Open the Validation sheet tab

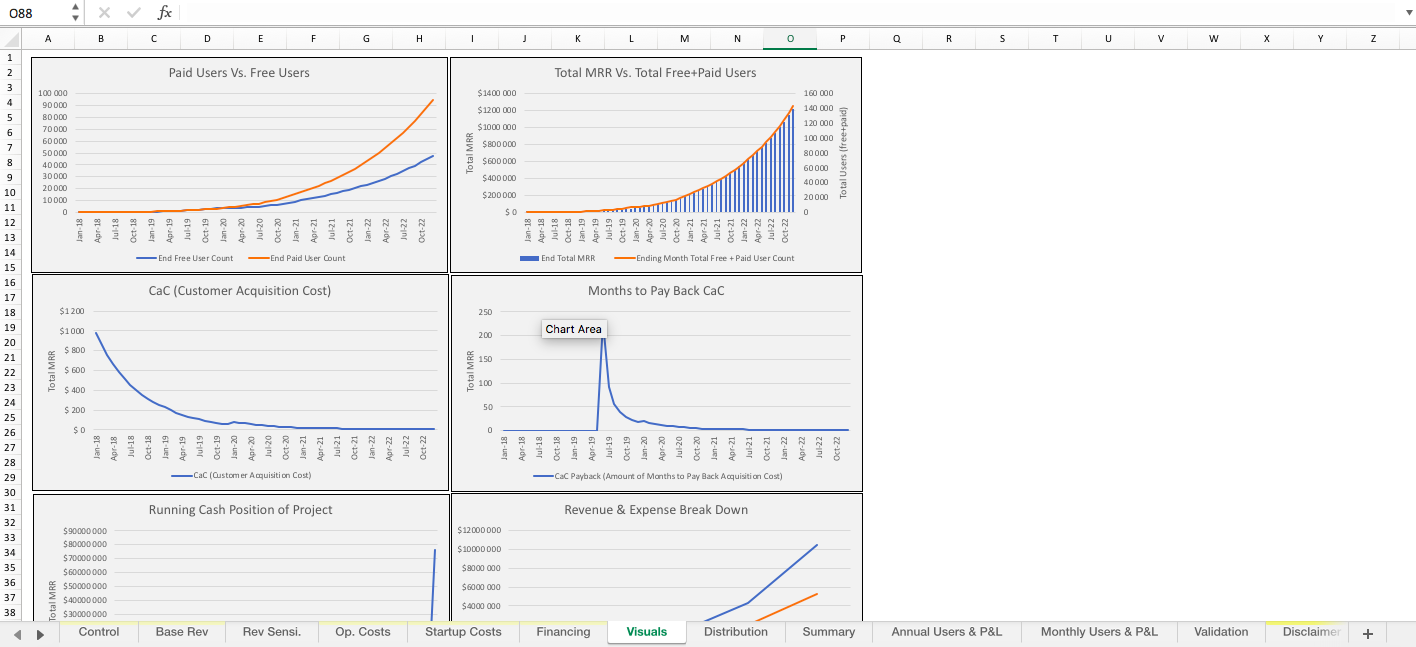pyautogui.click(x=1220, y=632)
